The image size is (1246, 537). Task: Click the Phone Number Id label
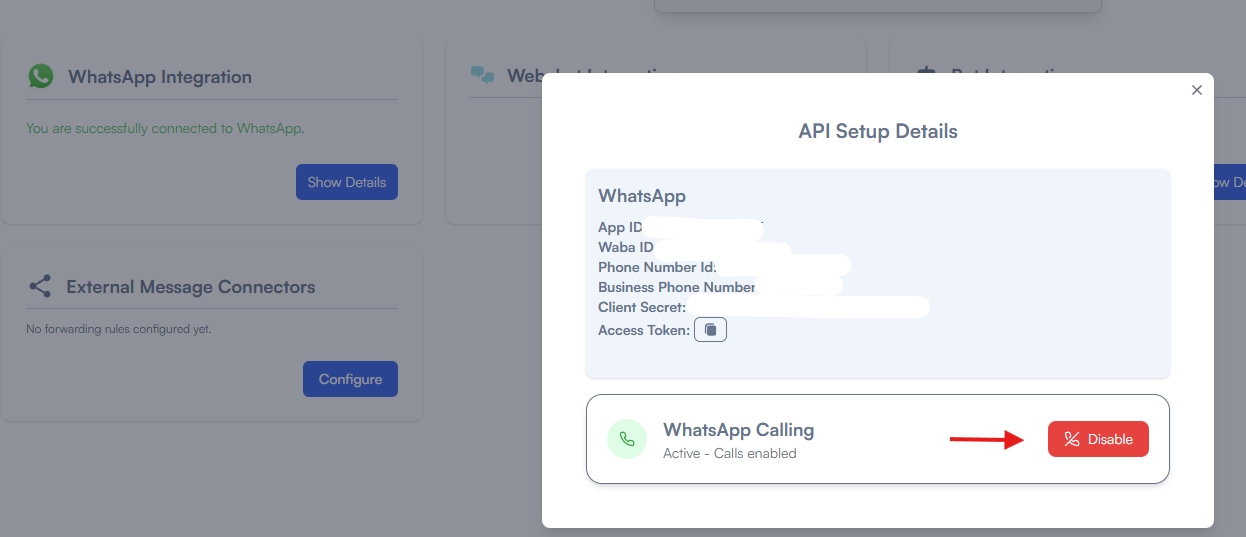coord(657,267)
